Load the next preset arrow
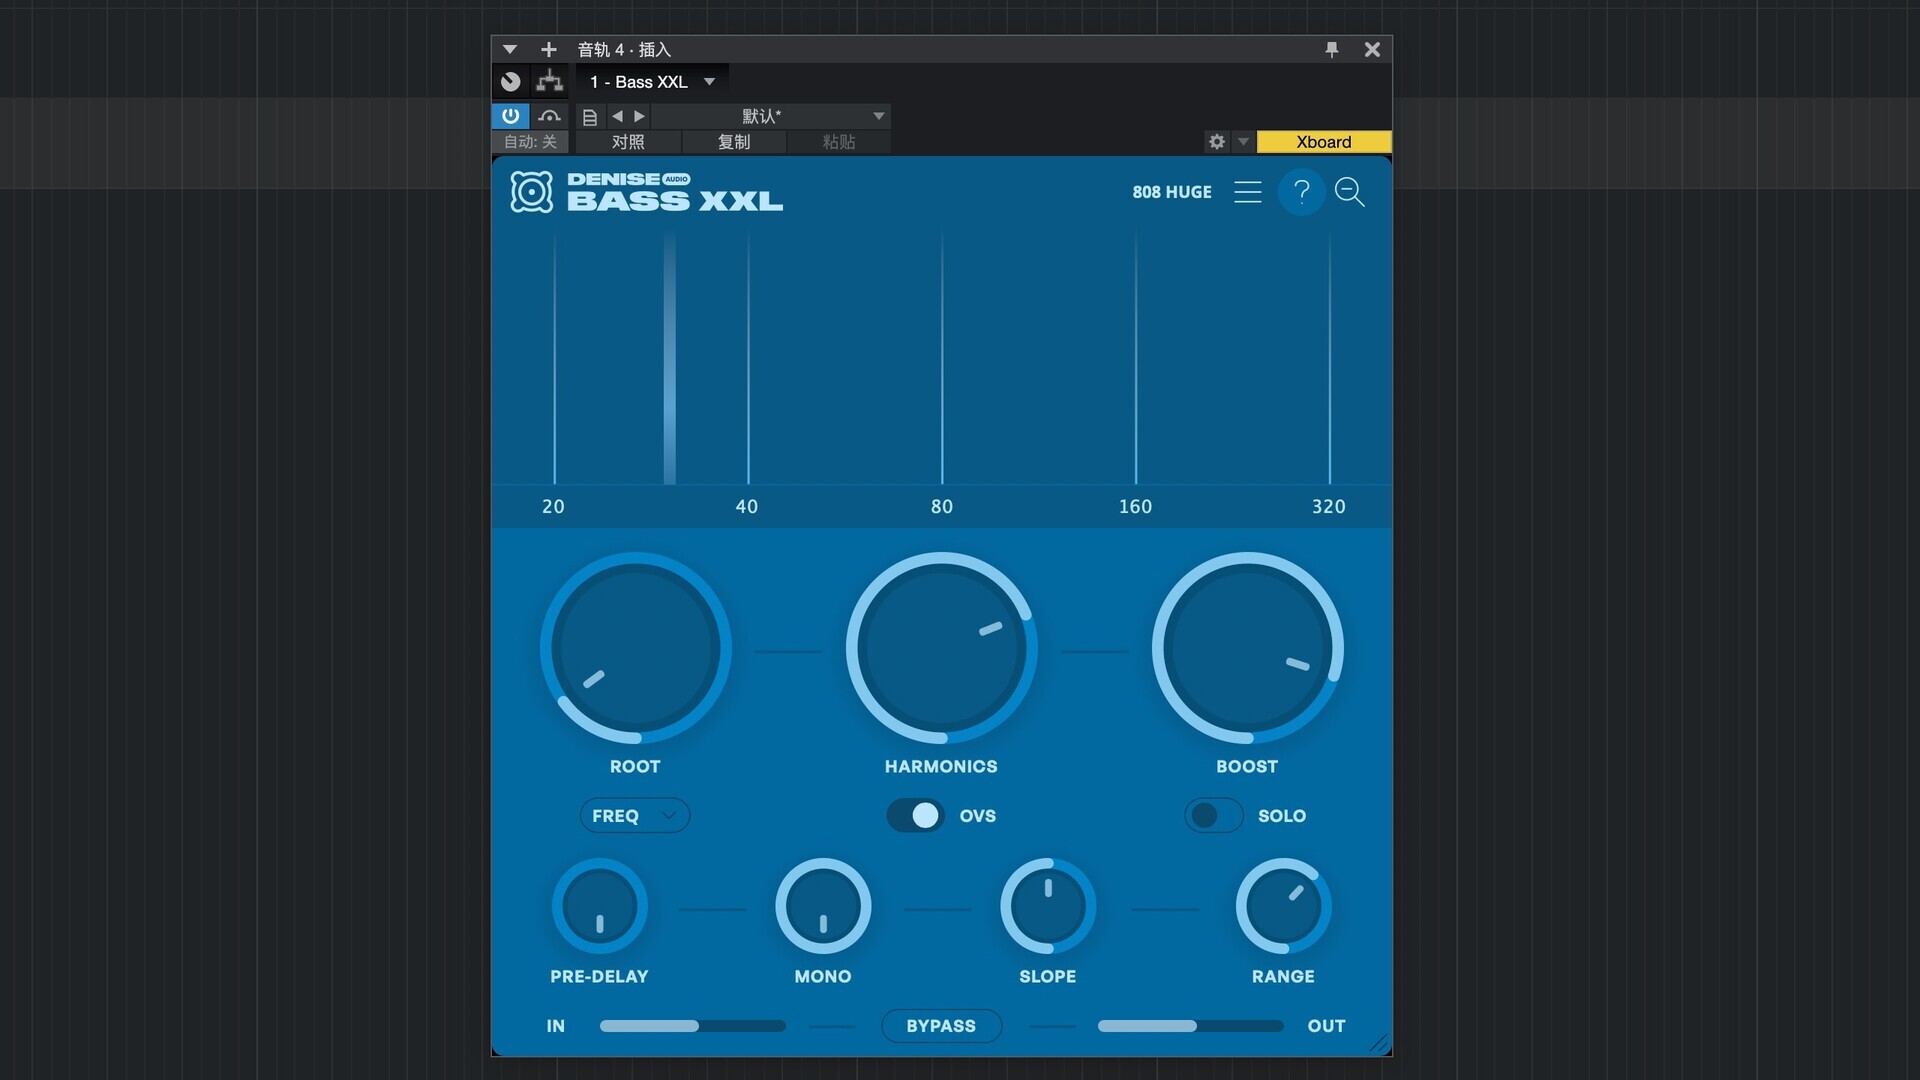Image resolution: width=1920 pixels, height=1080 pixels. click(x=640, y=116)
